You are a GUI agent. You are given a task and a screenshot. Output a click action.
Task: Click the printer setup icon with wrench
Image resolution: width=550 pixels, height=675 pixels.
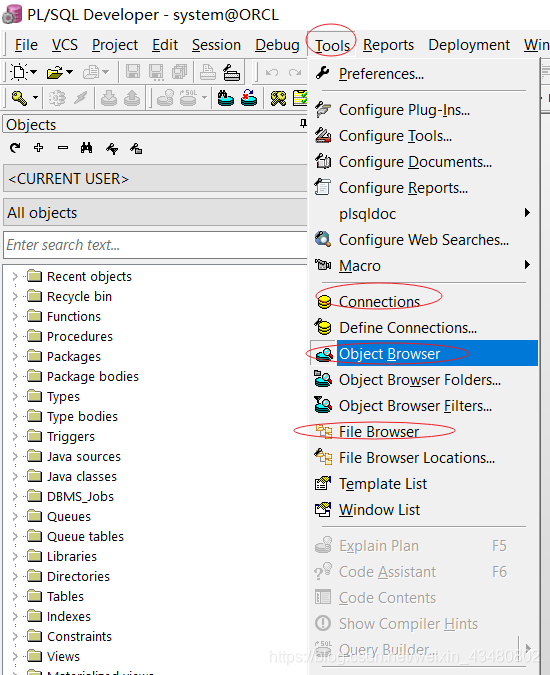[x=232, y=72]
